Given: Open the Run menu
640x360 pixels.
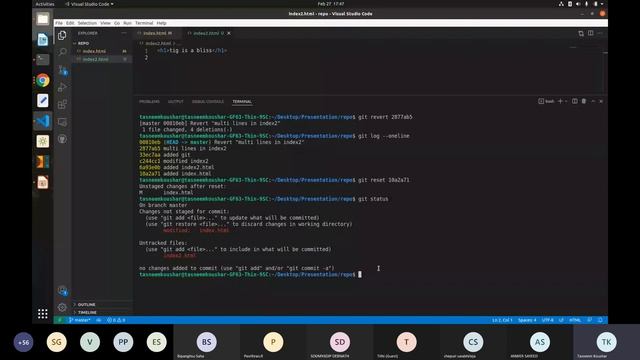Looking at the screenshot, I should [x=127, y=23].
